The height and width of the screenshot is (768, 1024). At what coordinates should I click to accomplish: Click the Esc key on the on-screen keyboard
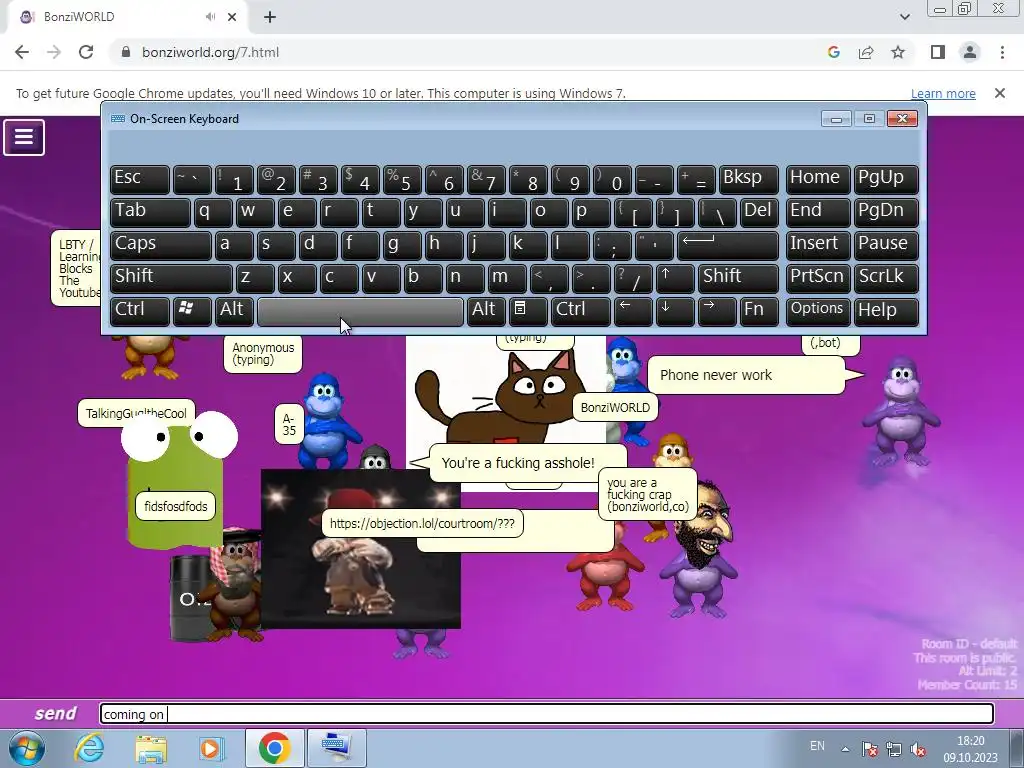[140, 178]
